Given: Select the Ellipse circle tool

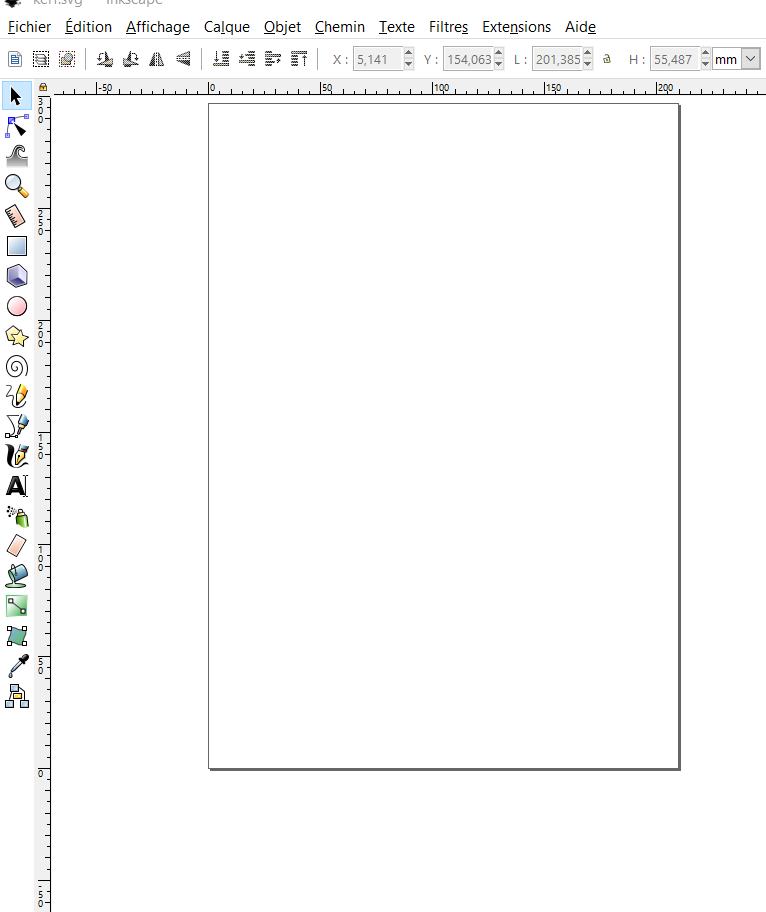Looking at the screenshot, I should pos(16,306).
